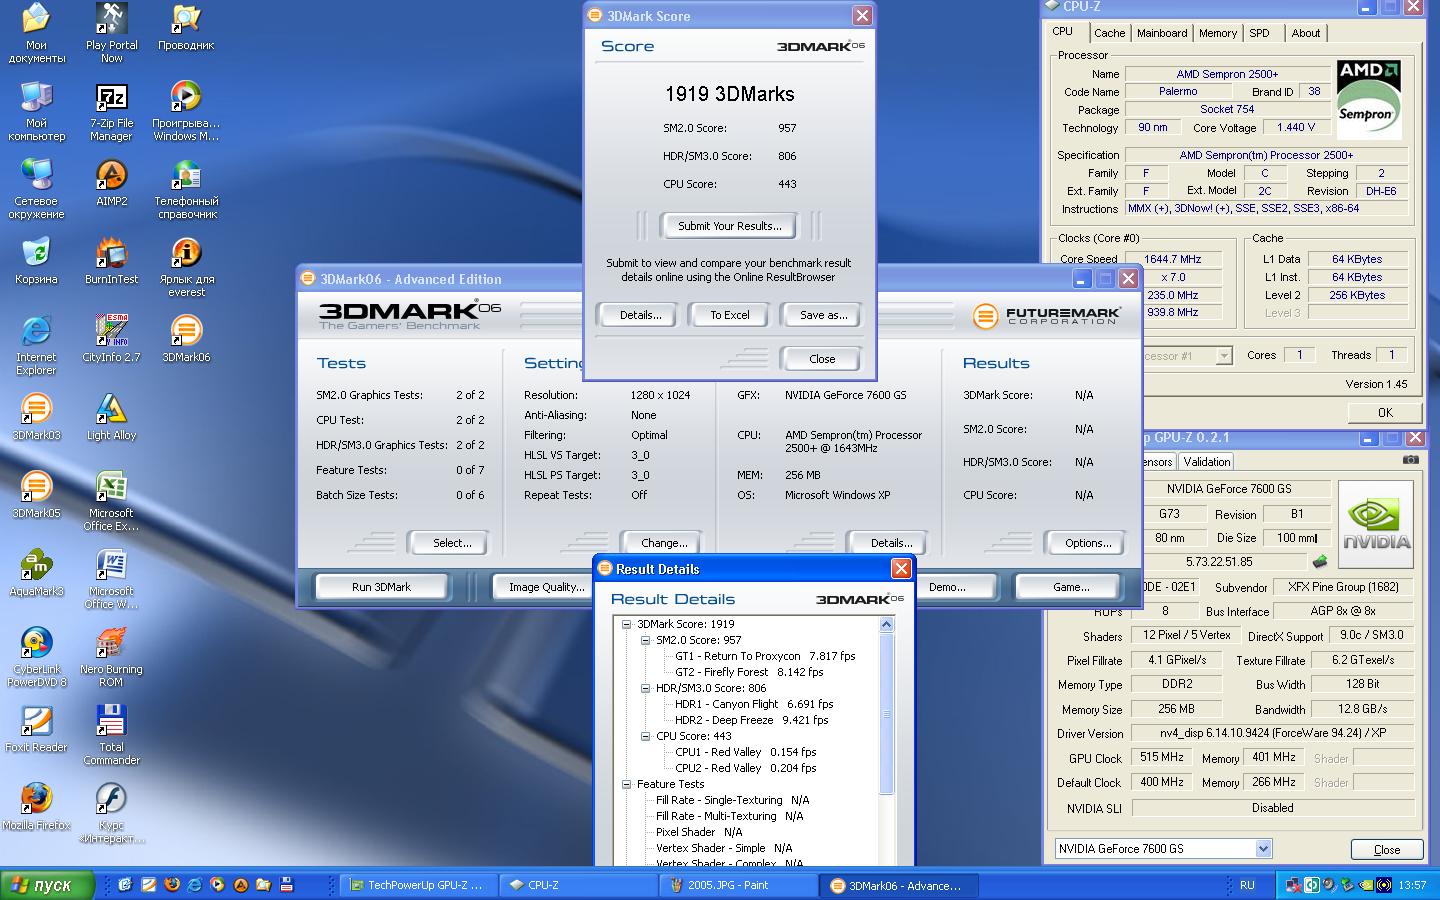This screenshot has height=900, width=1440.
Task: Click Close in the 3DMark Score dialog
Action: (x=822, y=359)
